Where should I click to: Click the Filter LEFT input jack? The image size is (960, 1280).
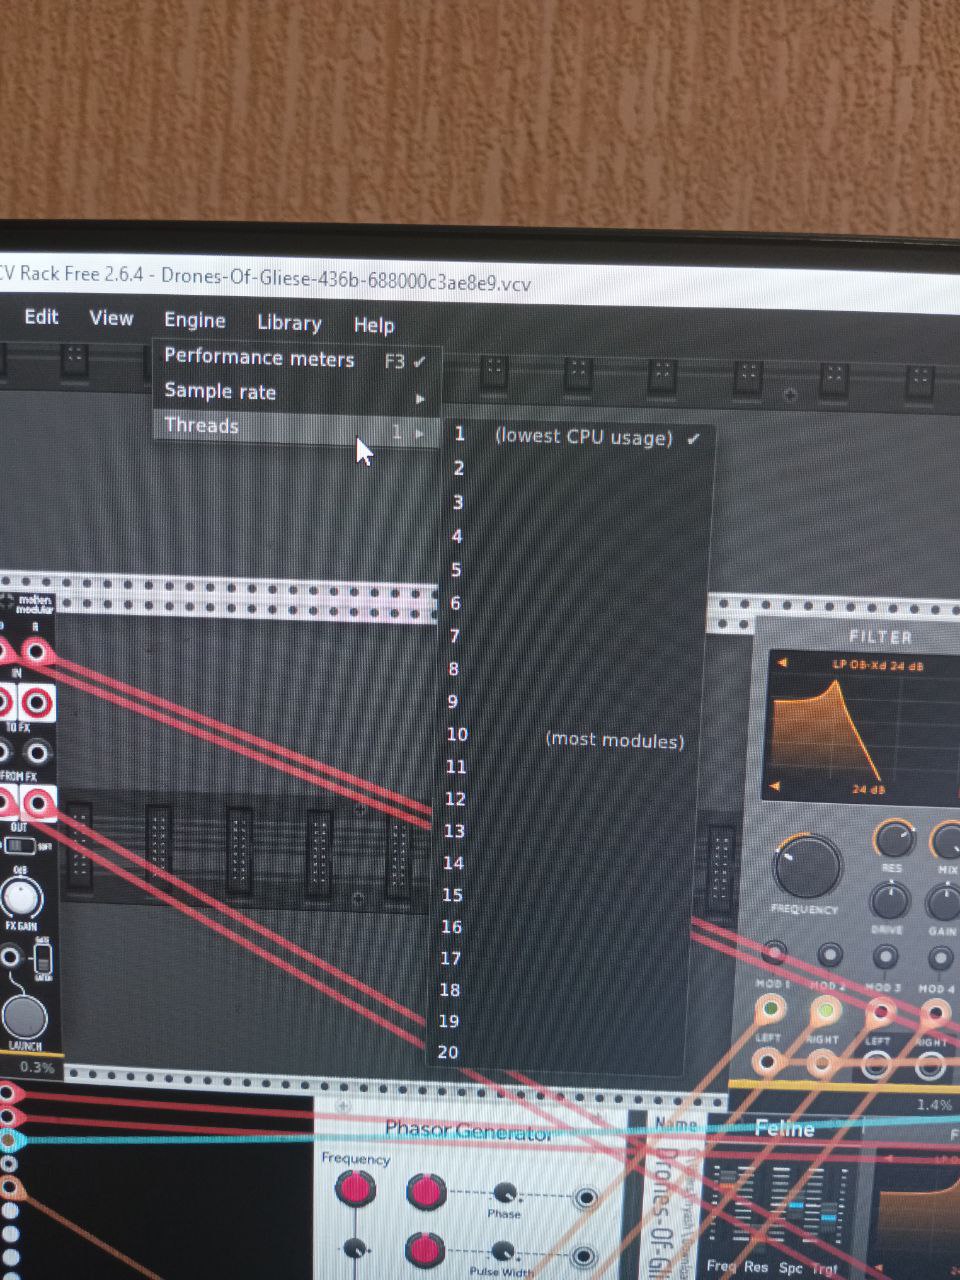click(x=767, y=1061)
